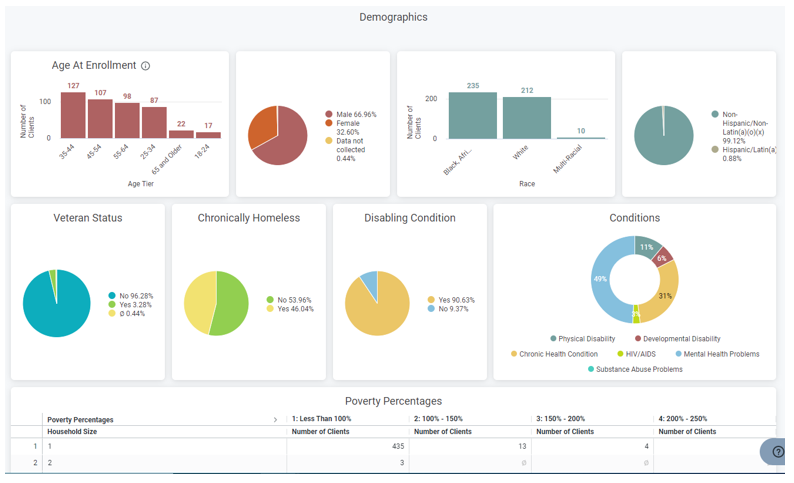Click the 11% Physical Disability donut segment
This screenshot has width=794, height=483.
646,246
